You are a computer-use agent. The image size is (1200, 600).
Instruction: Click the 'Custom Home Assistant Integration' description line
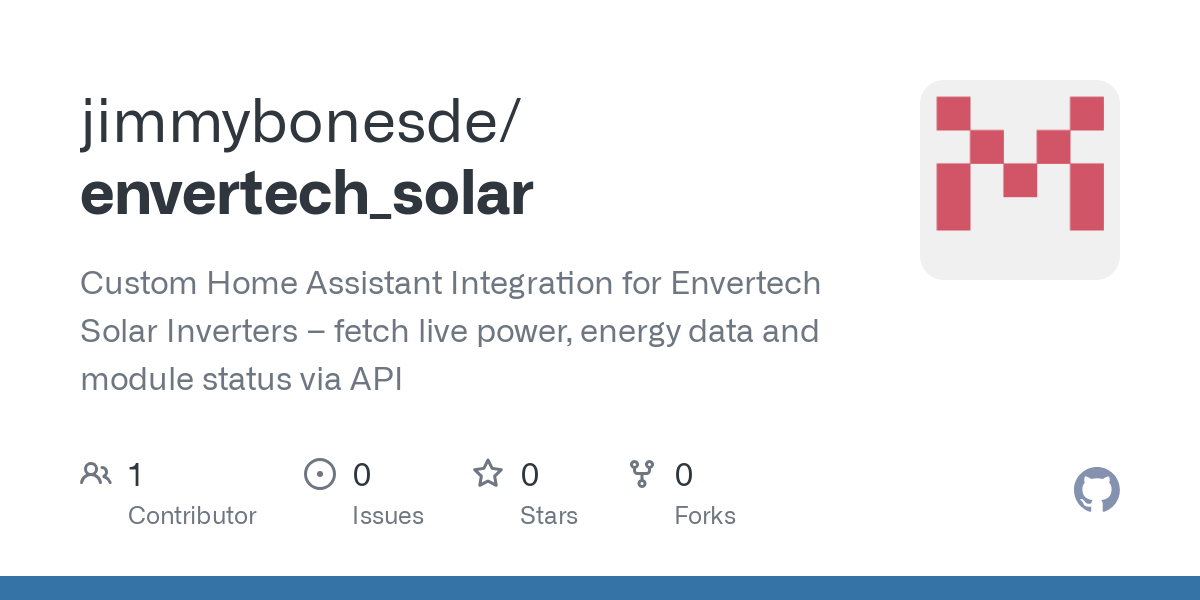(x=450, y=283)
